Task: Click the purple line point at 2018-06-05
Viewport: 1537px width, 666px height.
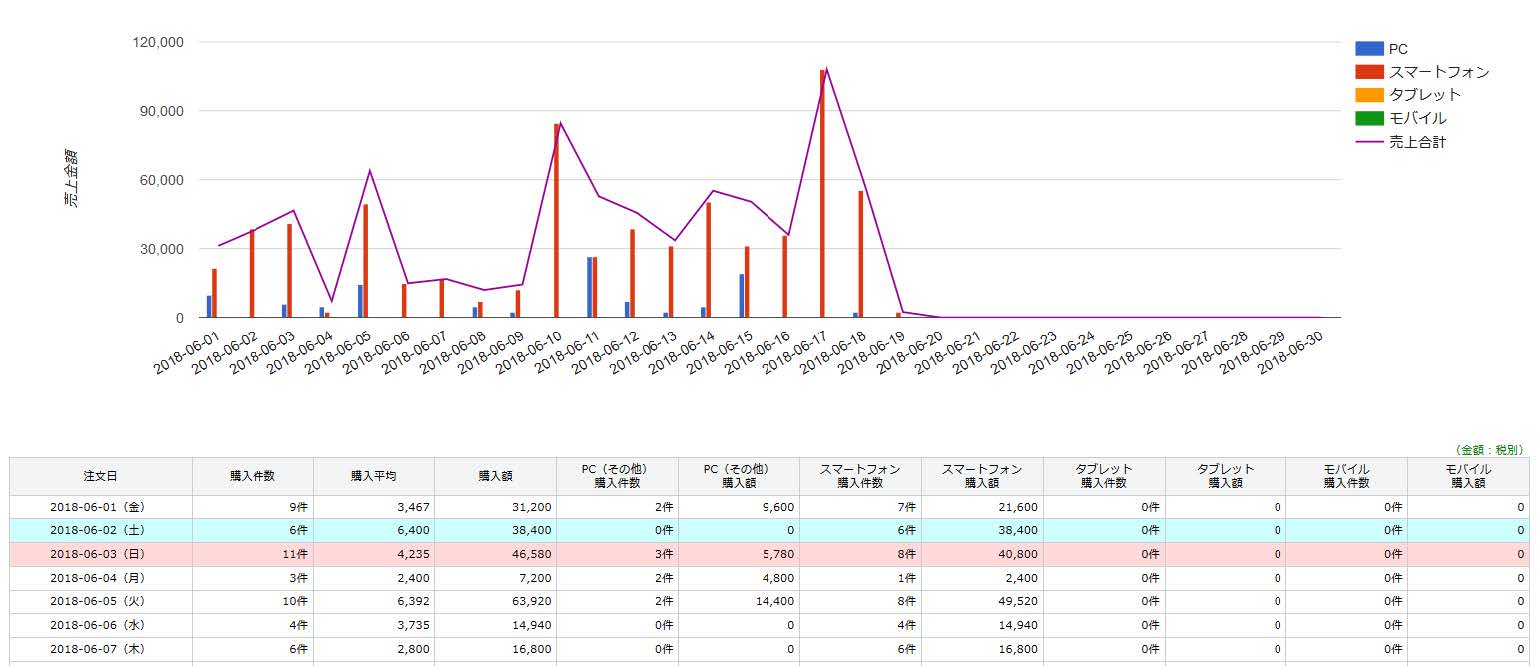Action: (369, 171)
